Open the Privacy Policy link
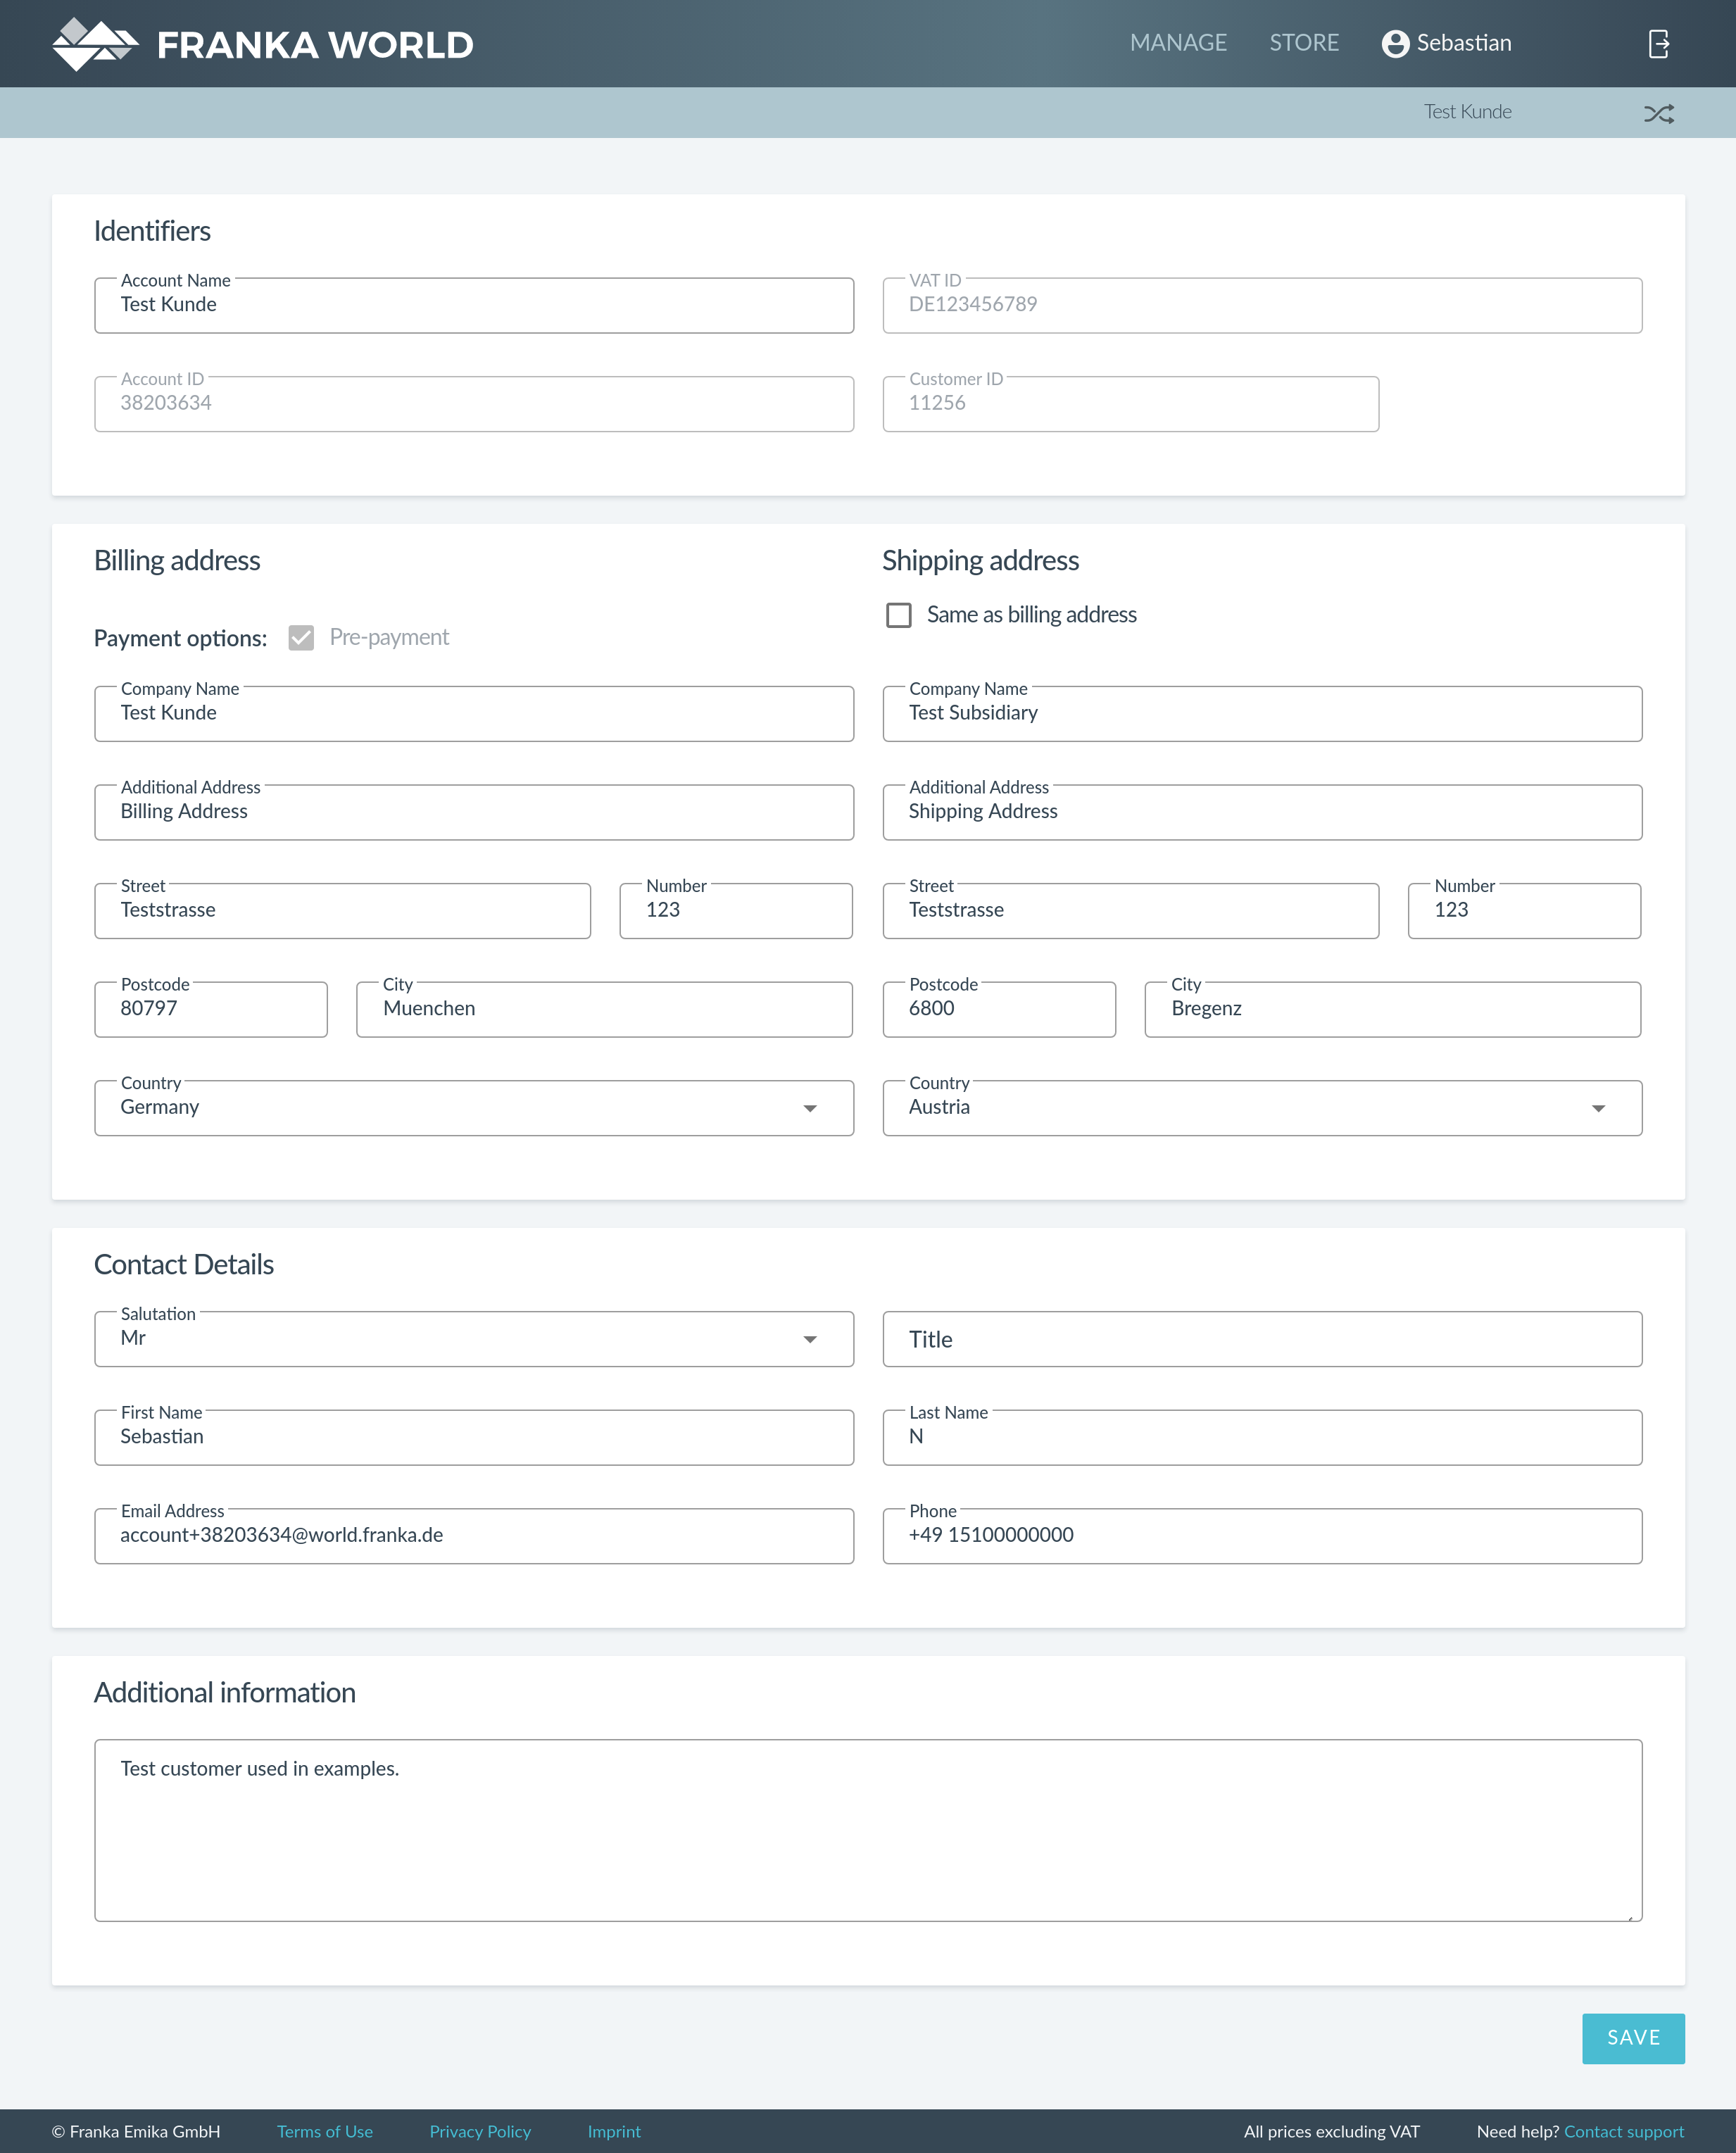Viewport: 1736px width, 2153px height. (480, 2131)
